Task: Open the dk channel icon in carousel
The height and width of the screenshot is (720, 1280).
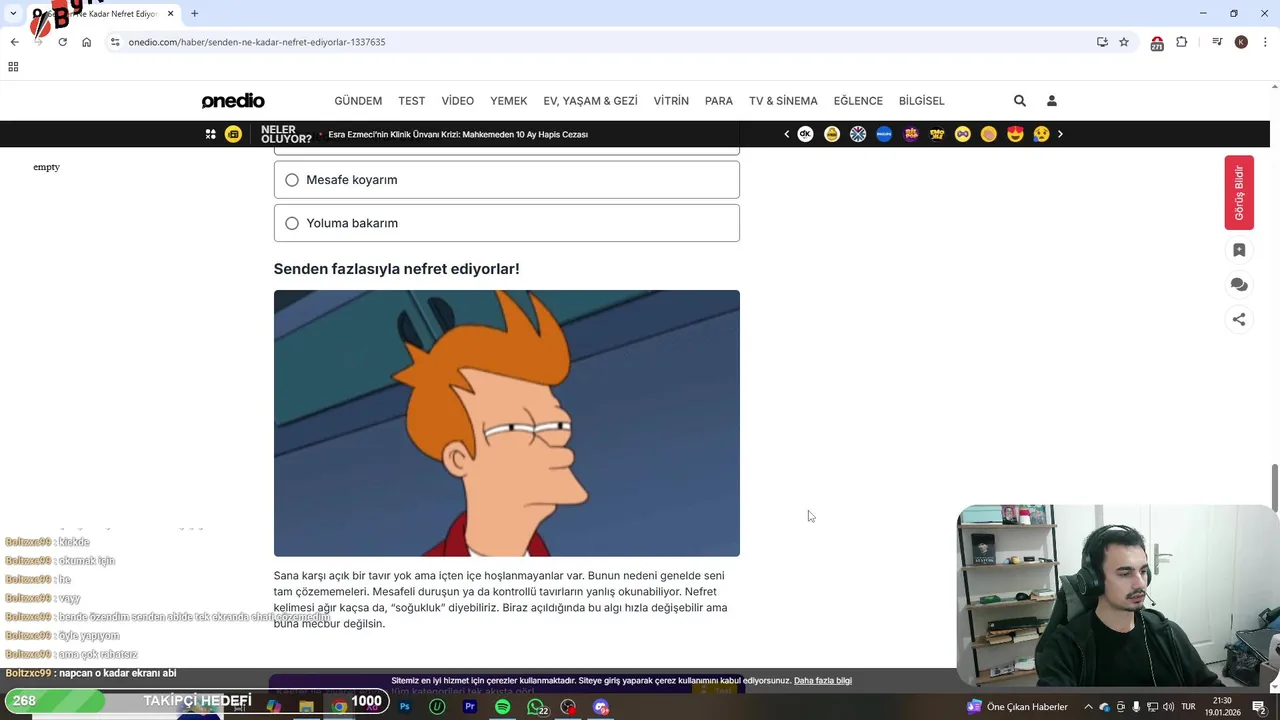Action: [805, 134]
